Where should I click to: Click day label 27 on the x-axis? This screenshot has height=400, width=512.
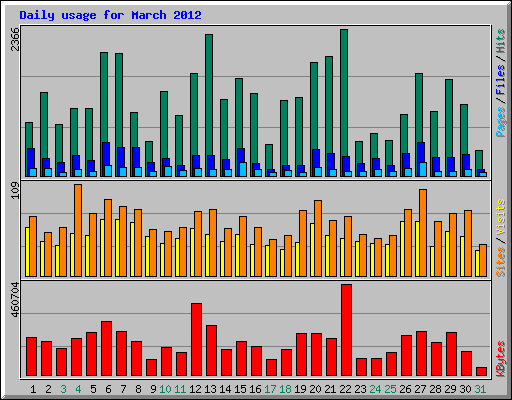click(420, 389)
